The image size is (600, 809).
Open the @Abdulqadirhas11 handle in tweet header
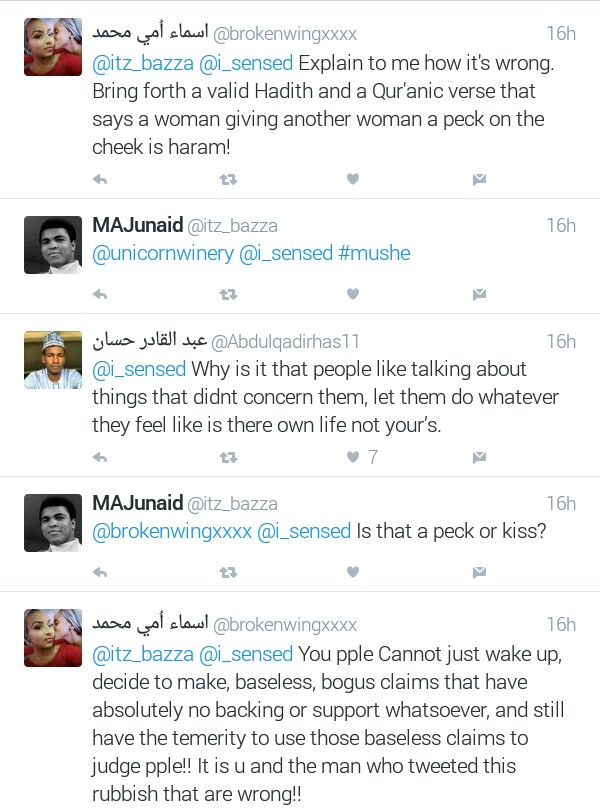coord(285,341)
